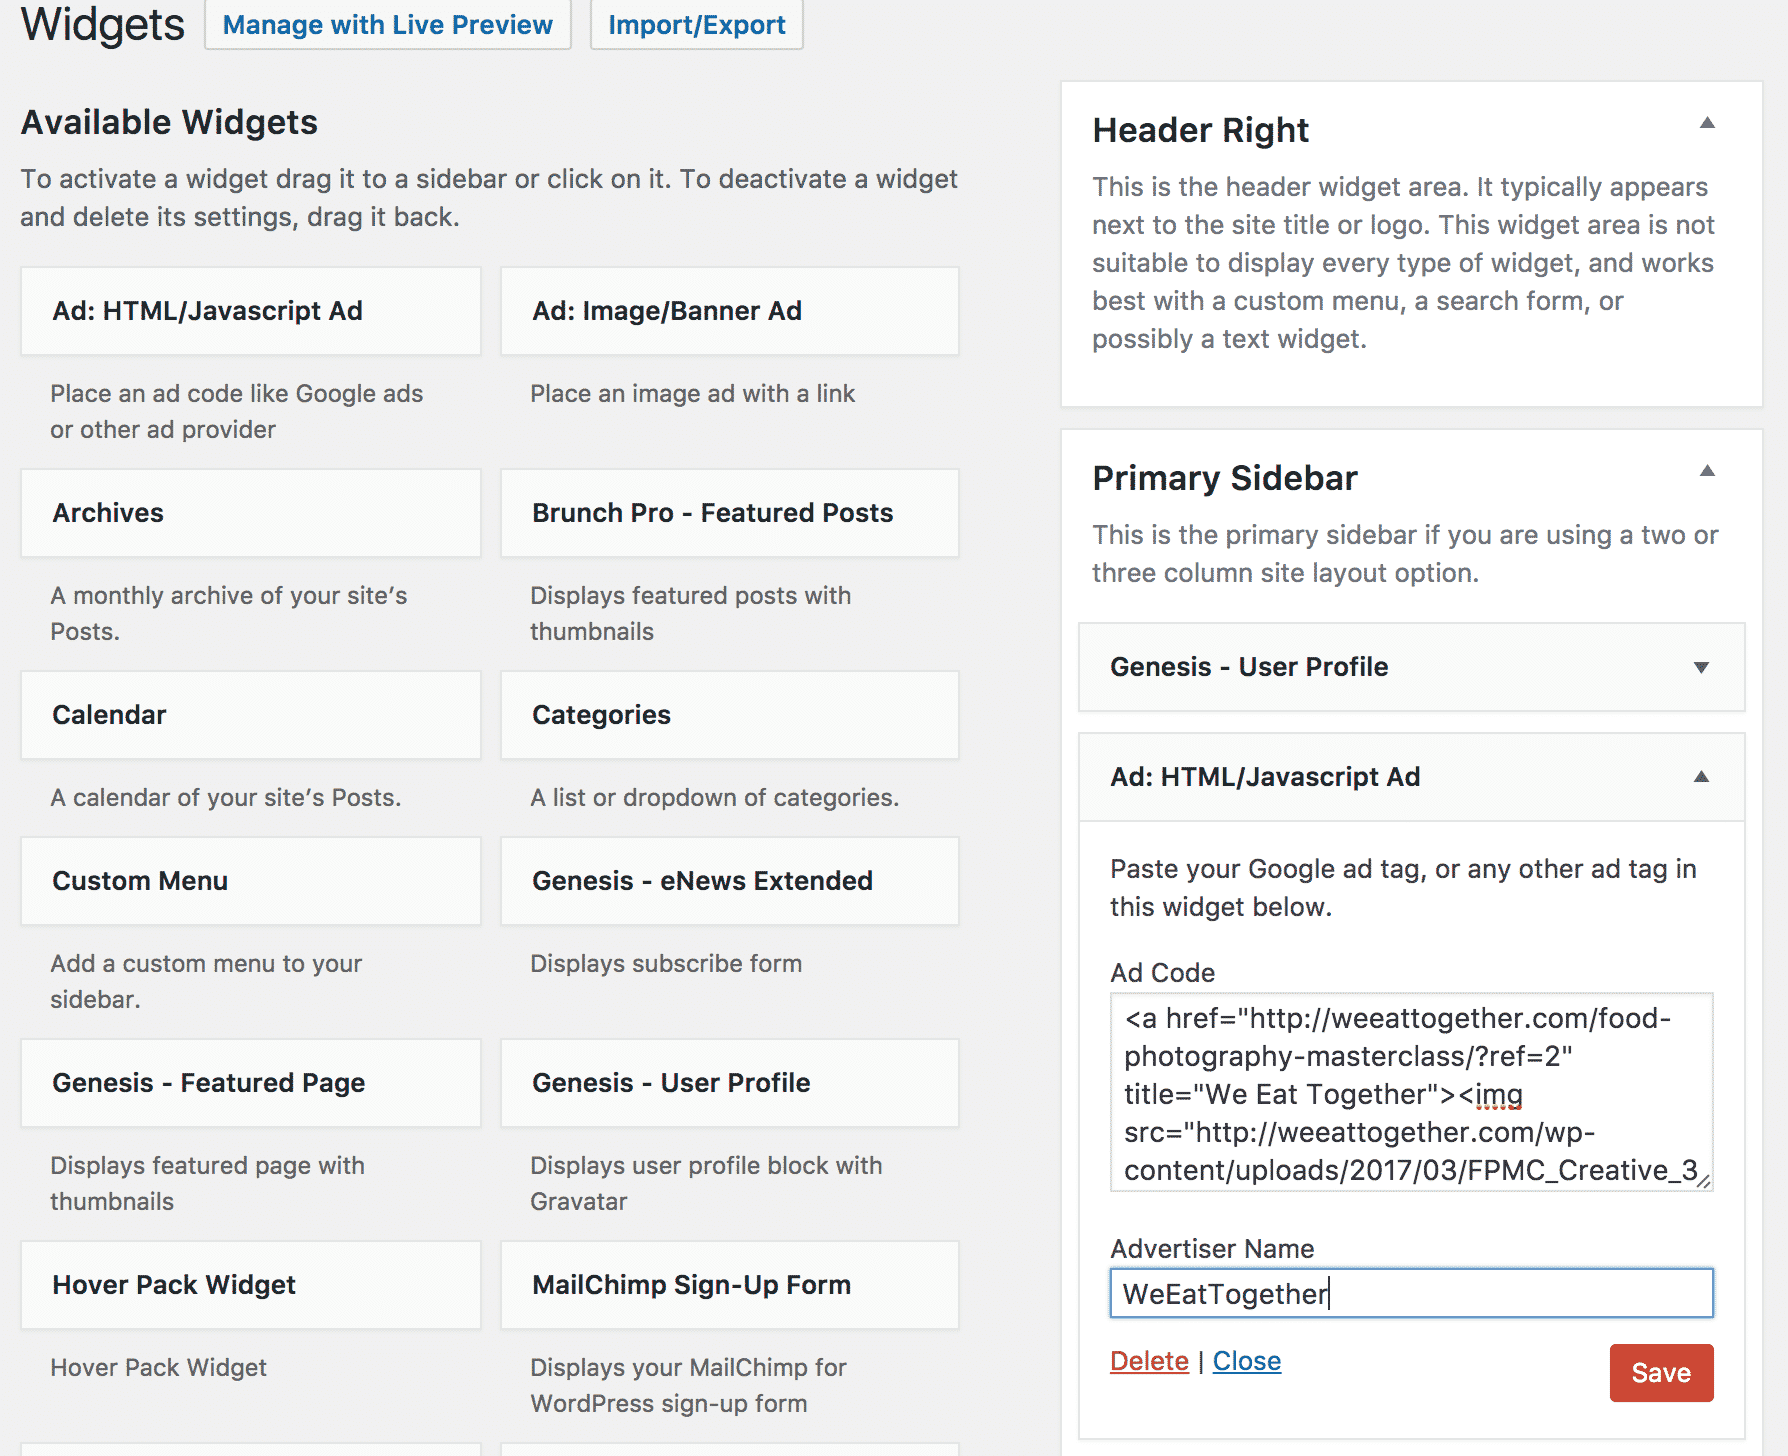The height and width of the screenshot is (1456, 1788).
Task: Choose the Genesis - eNews Extended widget
Action: (730, 881)
